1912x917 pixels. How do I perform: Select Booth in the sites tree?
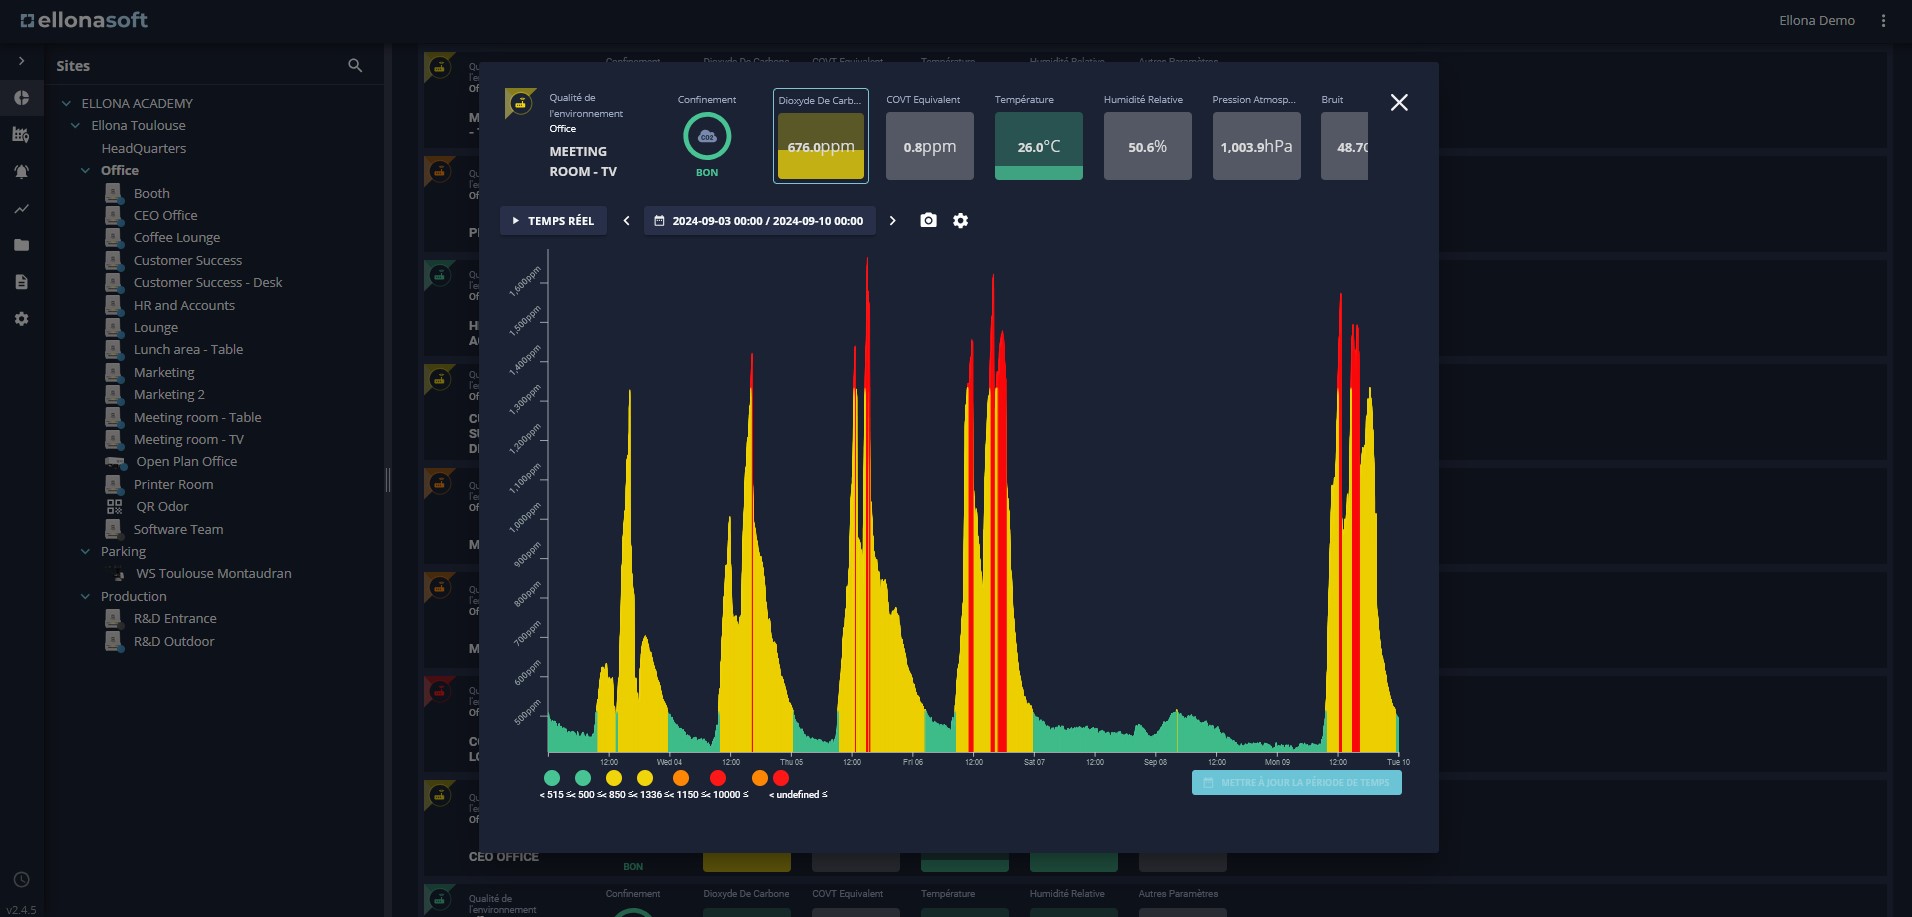coord(151,193)
